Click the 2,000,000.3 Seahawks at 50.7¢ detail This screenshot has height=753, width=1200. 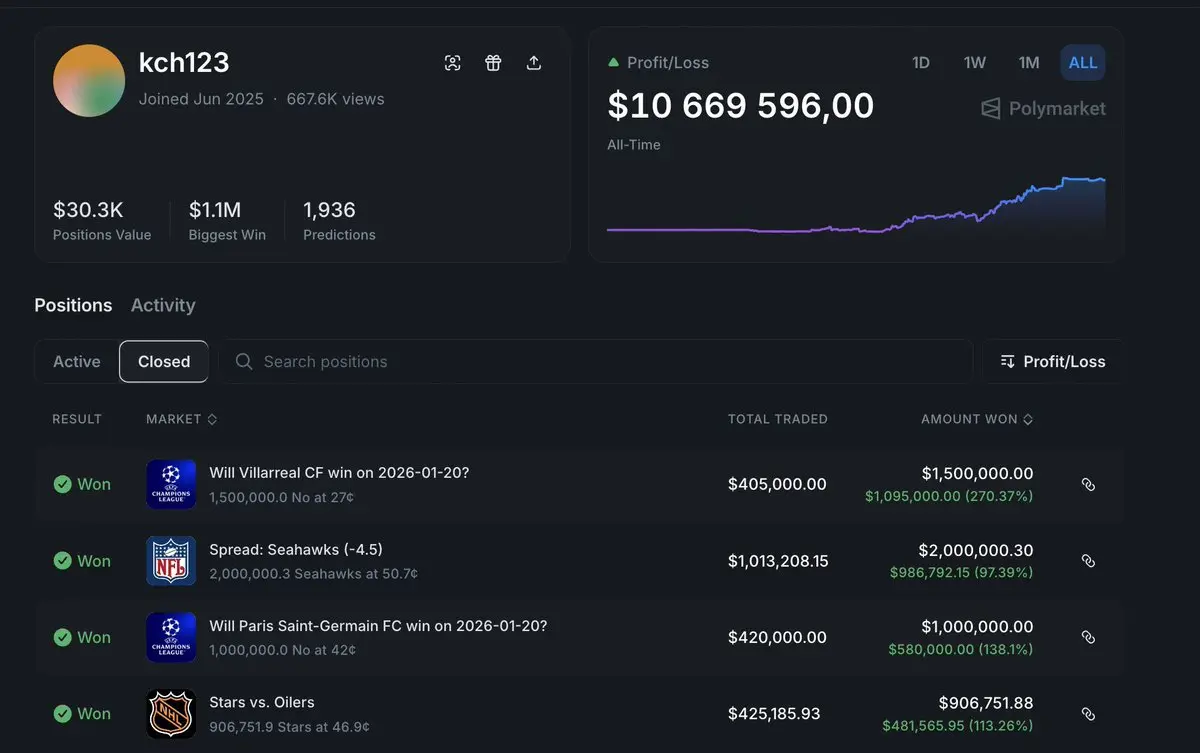pyautogui.click(x=314, y=574)
